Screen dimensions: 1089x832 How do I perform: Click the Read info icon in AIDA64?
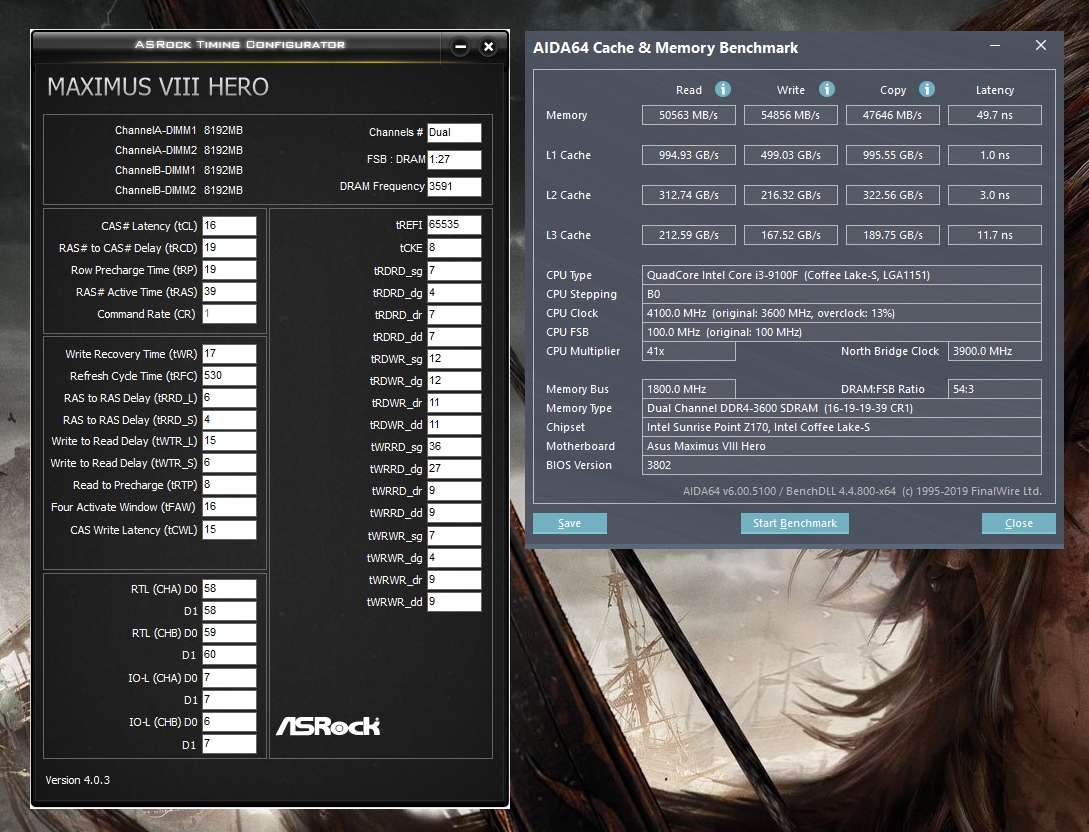(722, 89)
